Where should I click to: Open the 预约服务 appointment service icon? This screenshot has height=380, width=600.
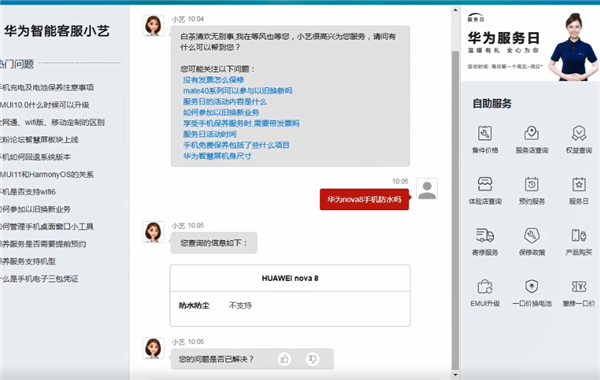[x=532, y=184]
